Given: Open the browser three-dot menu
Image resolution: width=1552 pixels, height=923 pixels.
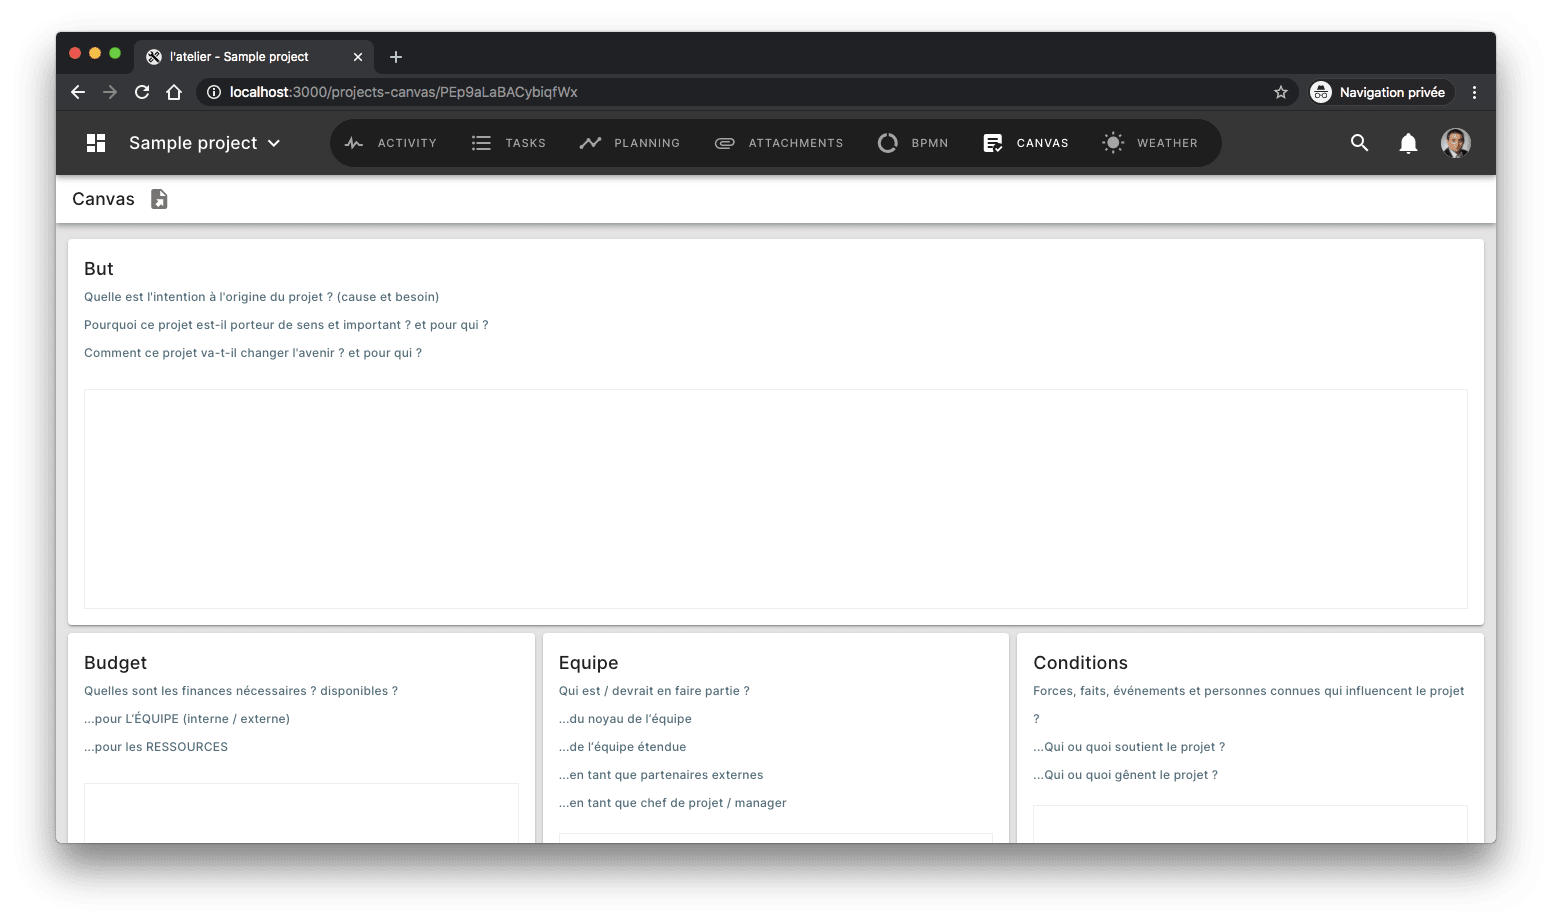Looking at the screenshot, I should (x=1474, y=92).
